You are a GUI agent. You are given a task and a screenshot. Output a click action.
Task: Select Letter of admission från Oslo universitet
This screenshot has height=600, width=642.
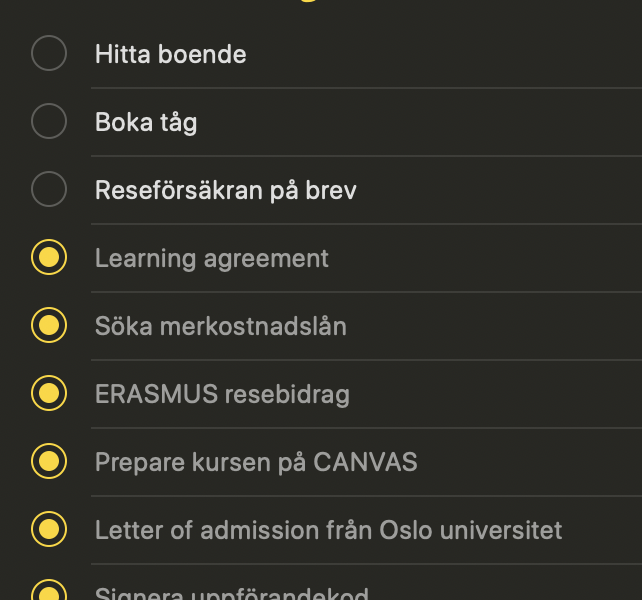[328, 530]
